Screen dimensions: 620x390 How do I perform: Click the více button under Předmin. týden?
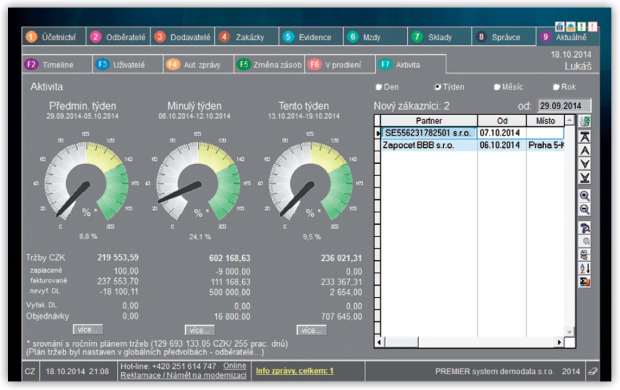click(x=88, y=329)
